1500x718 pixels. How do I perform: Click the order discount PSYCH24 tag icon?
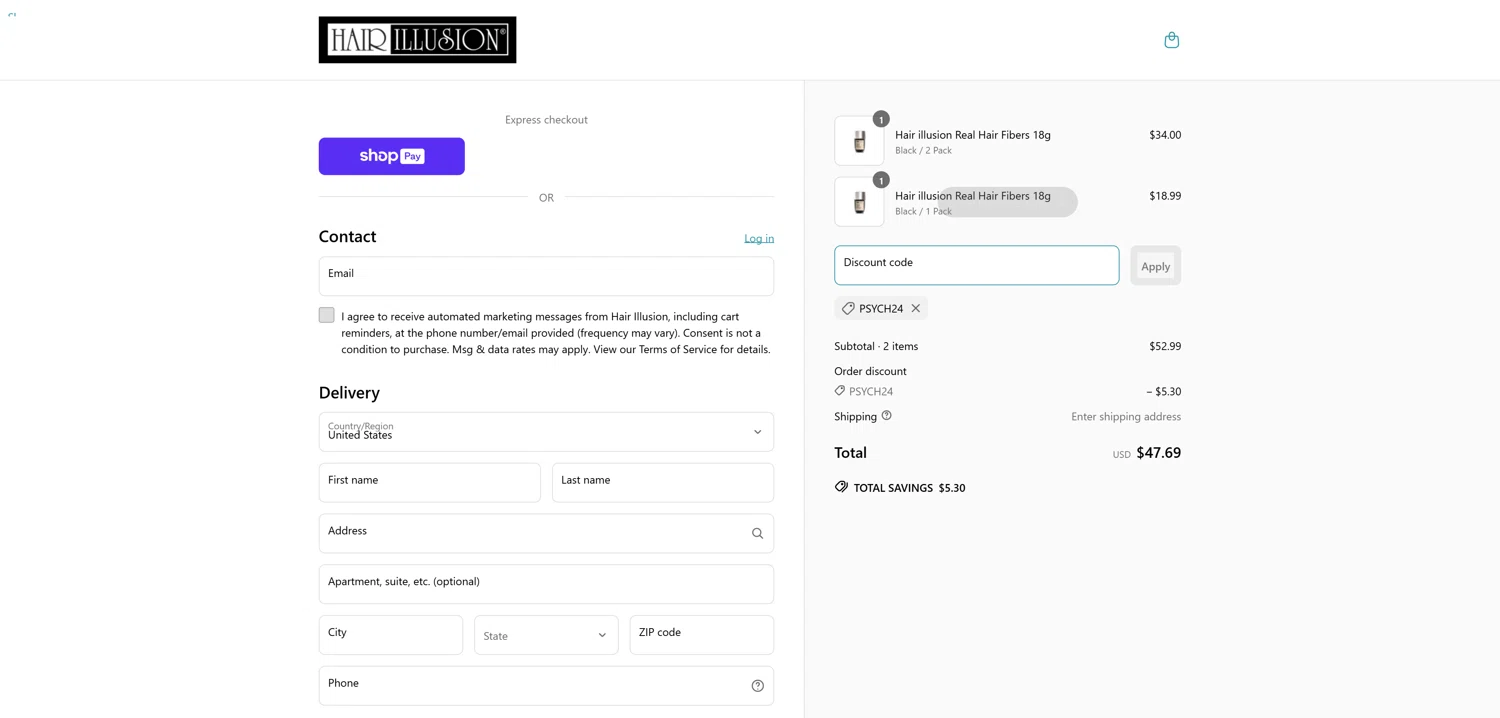(839, 391)
